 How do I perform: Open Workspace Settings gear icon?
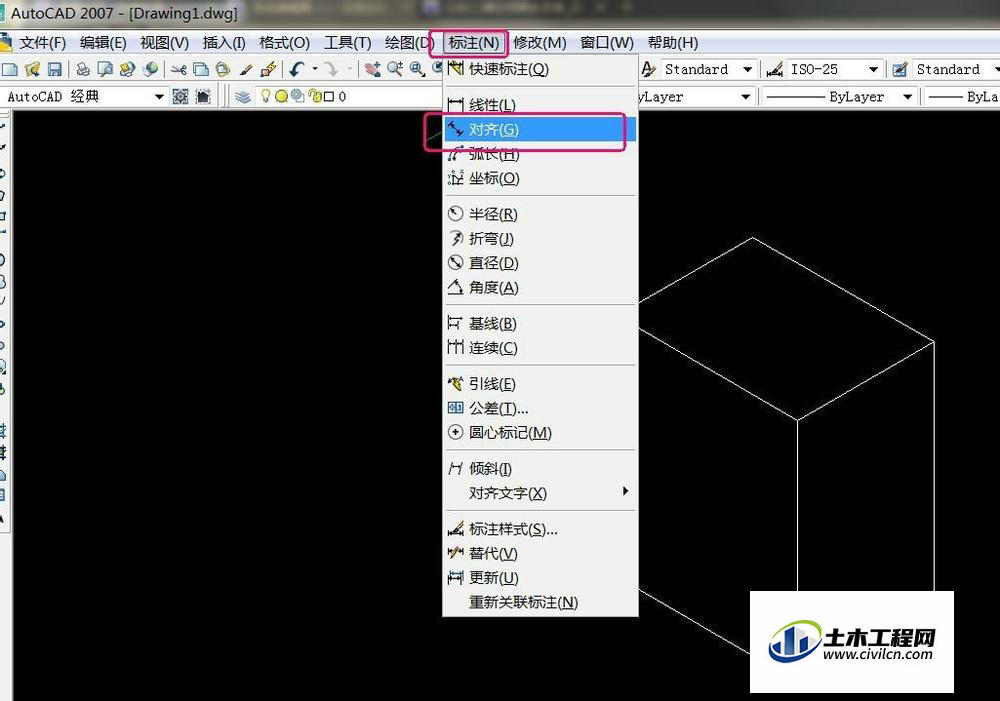(180, 96)
